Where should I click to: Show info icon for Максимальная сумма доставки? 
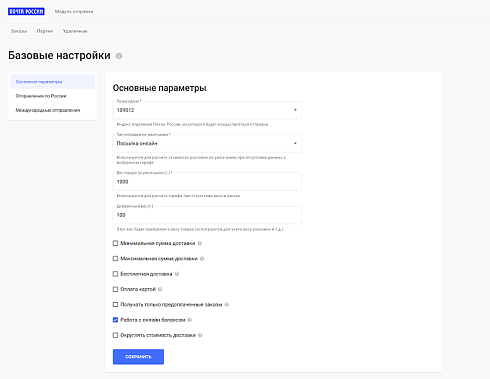[202, 259]
